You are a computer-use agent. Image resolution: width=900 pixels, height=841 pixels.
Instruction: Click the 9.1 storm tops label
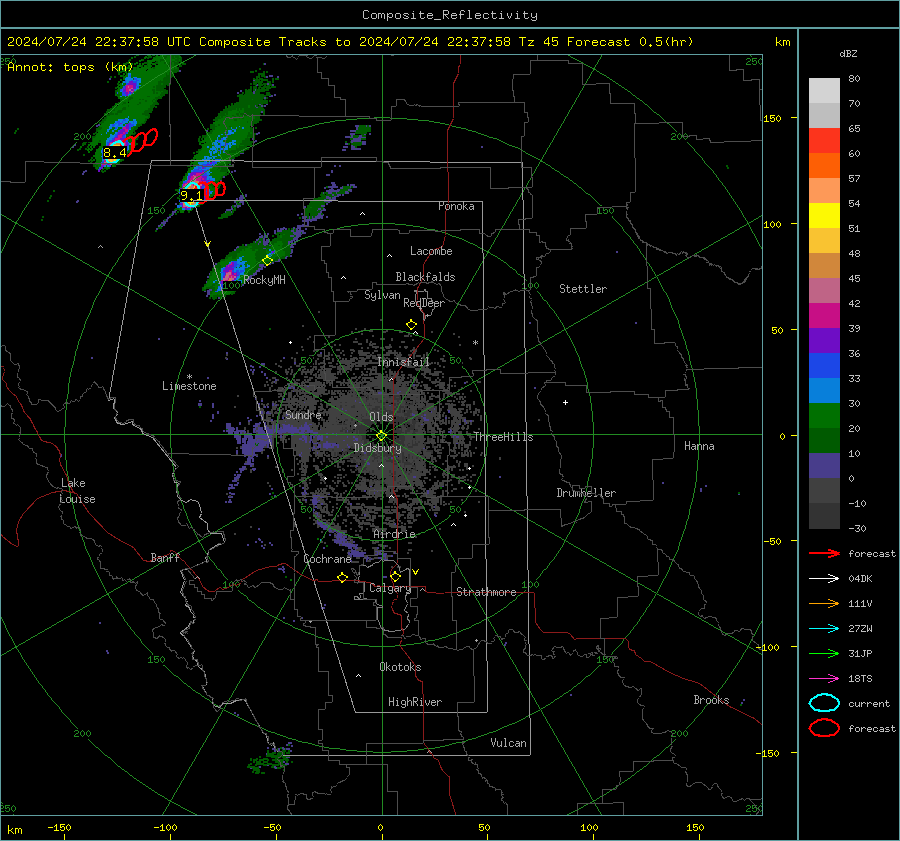pos(192,196)
